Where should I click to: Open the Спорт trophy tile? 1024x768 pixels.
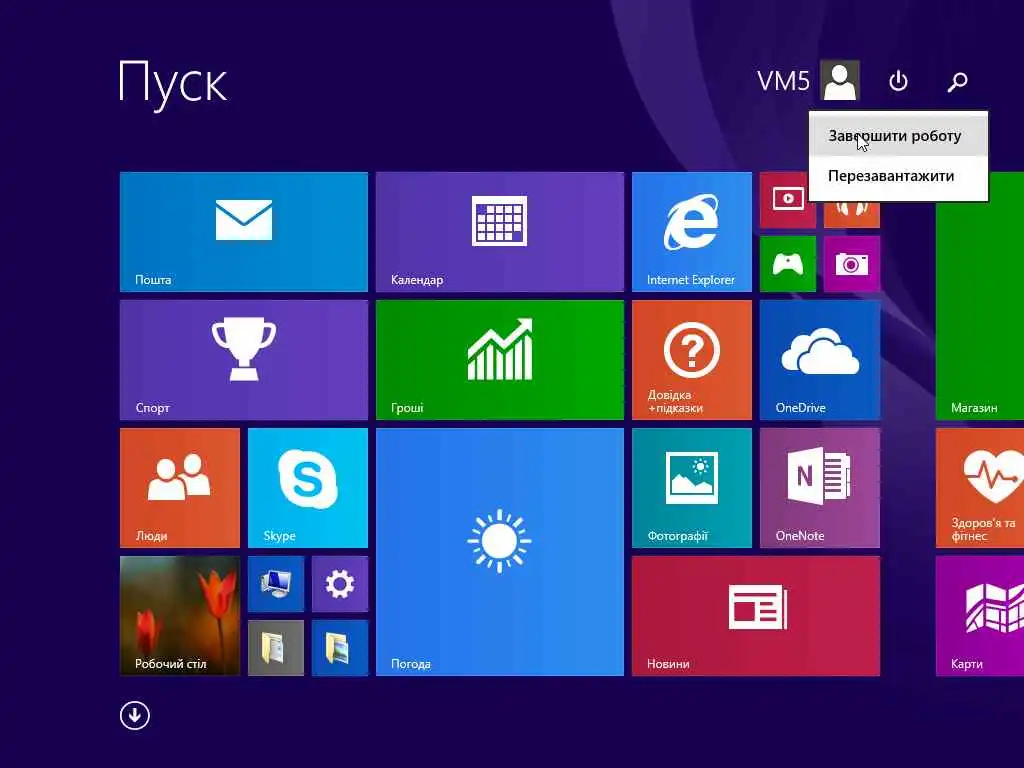[x=244, y=360]
